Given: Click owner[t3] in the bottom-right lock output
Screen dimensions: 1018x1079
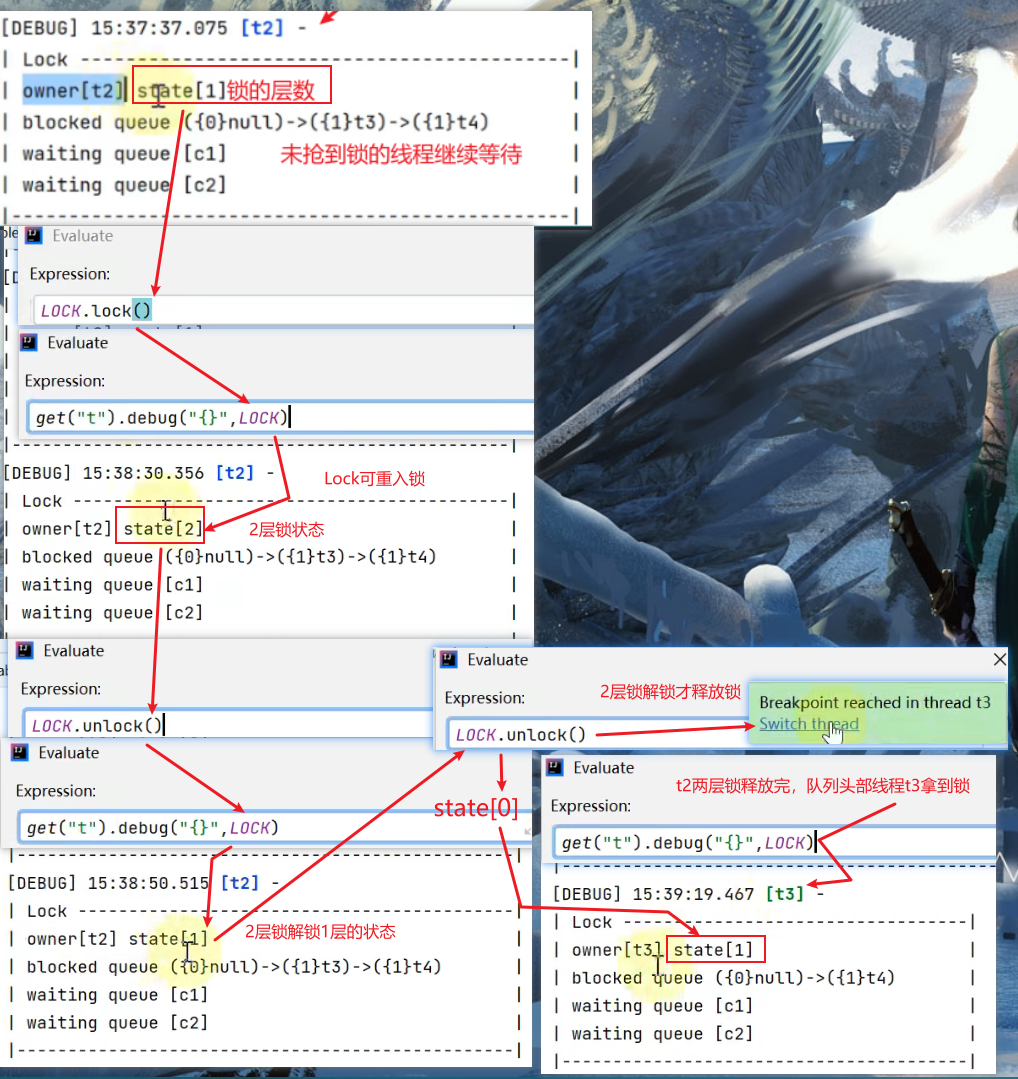Looking at the screenshot, I should click(616, 949).
